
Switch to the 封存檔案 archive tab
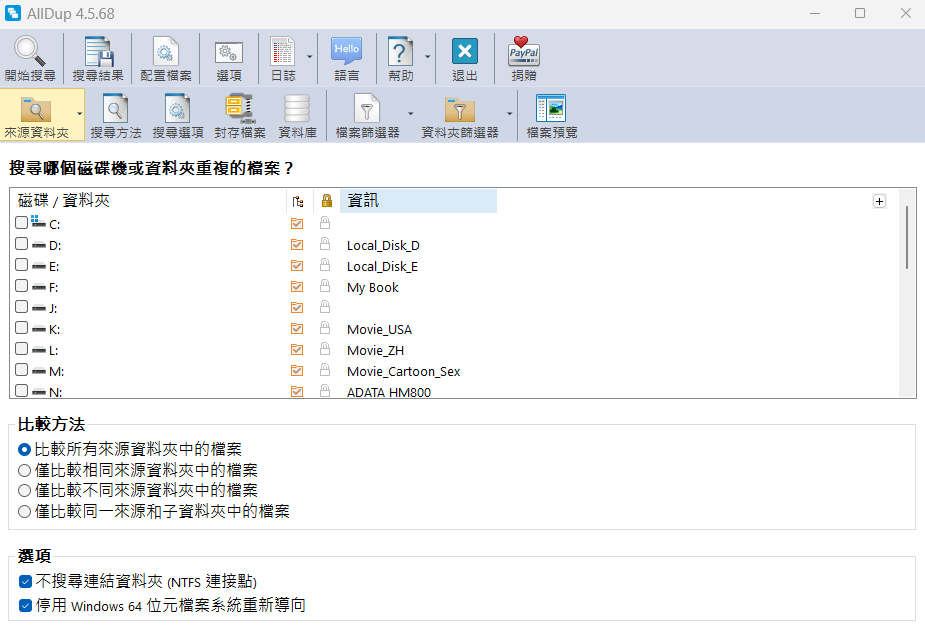tap(240, 116)
